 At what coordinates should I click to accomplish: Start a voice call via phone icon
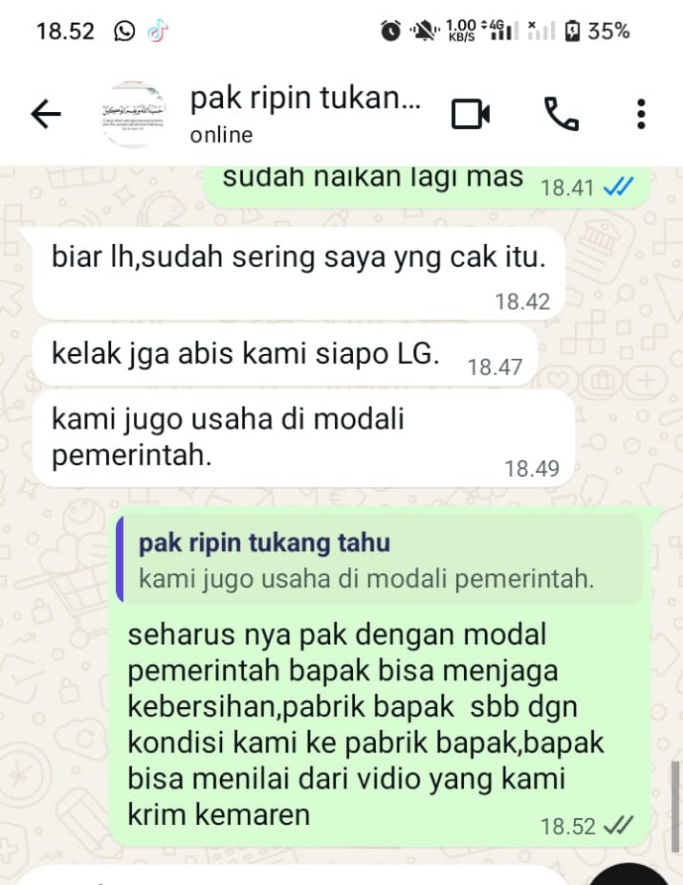click(x=561, y=114)
